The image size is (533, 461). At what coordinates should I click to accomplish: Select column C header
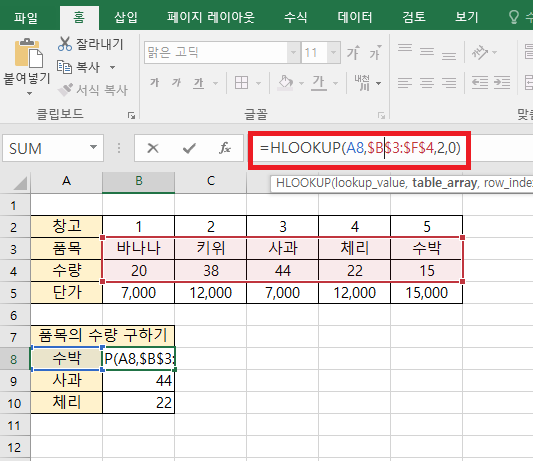click(x=211, y=182)
